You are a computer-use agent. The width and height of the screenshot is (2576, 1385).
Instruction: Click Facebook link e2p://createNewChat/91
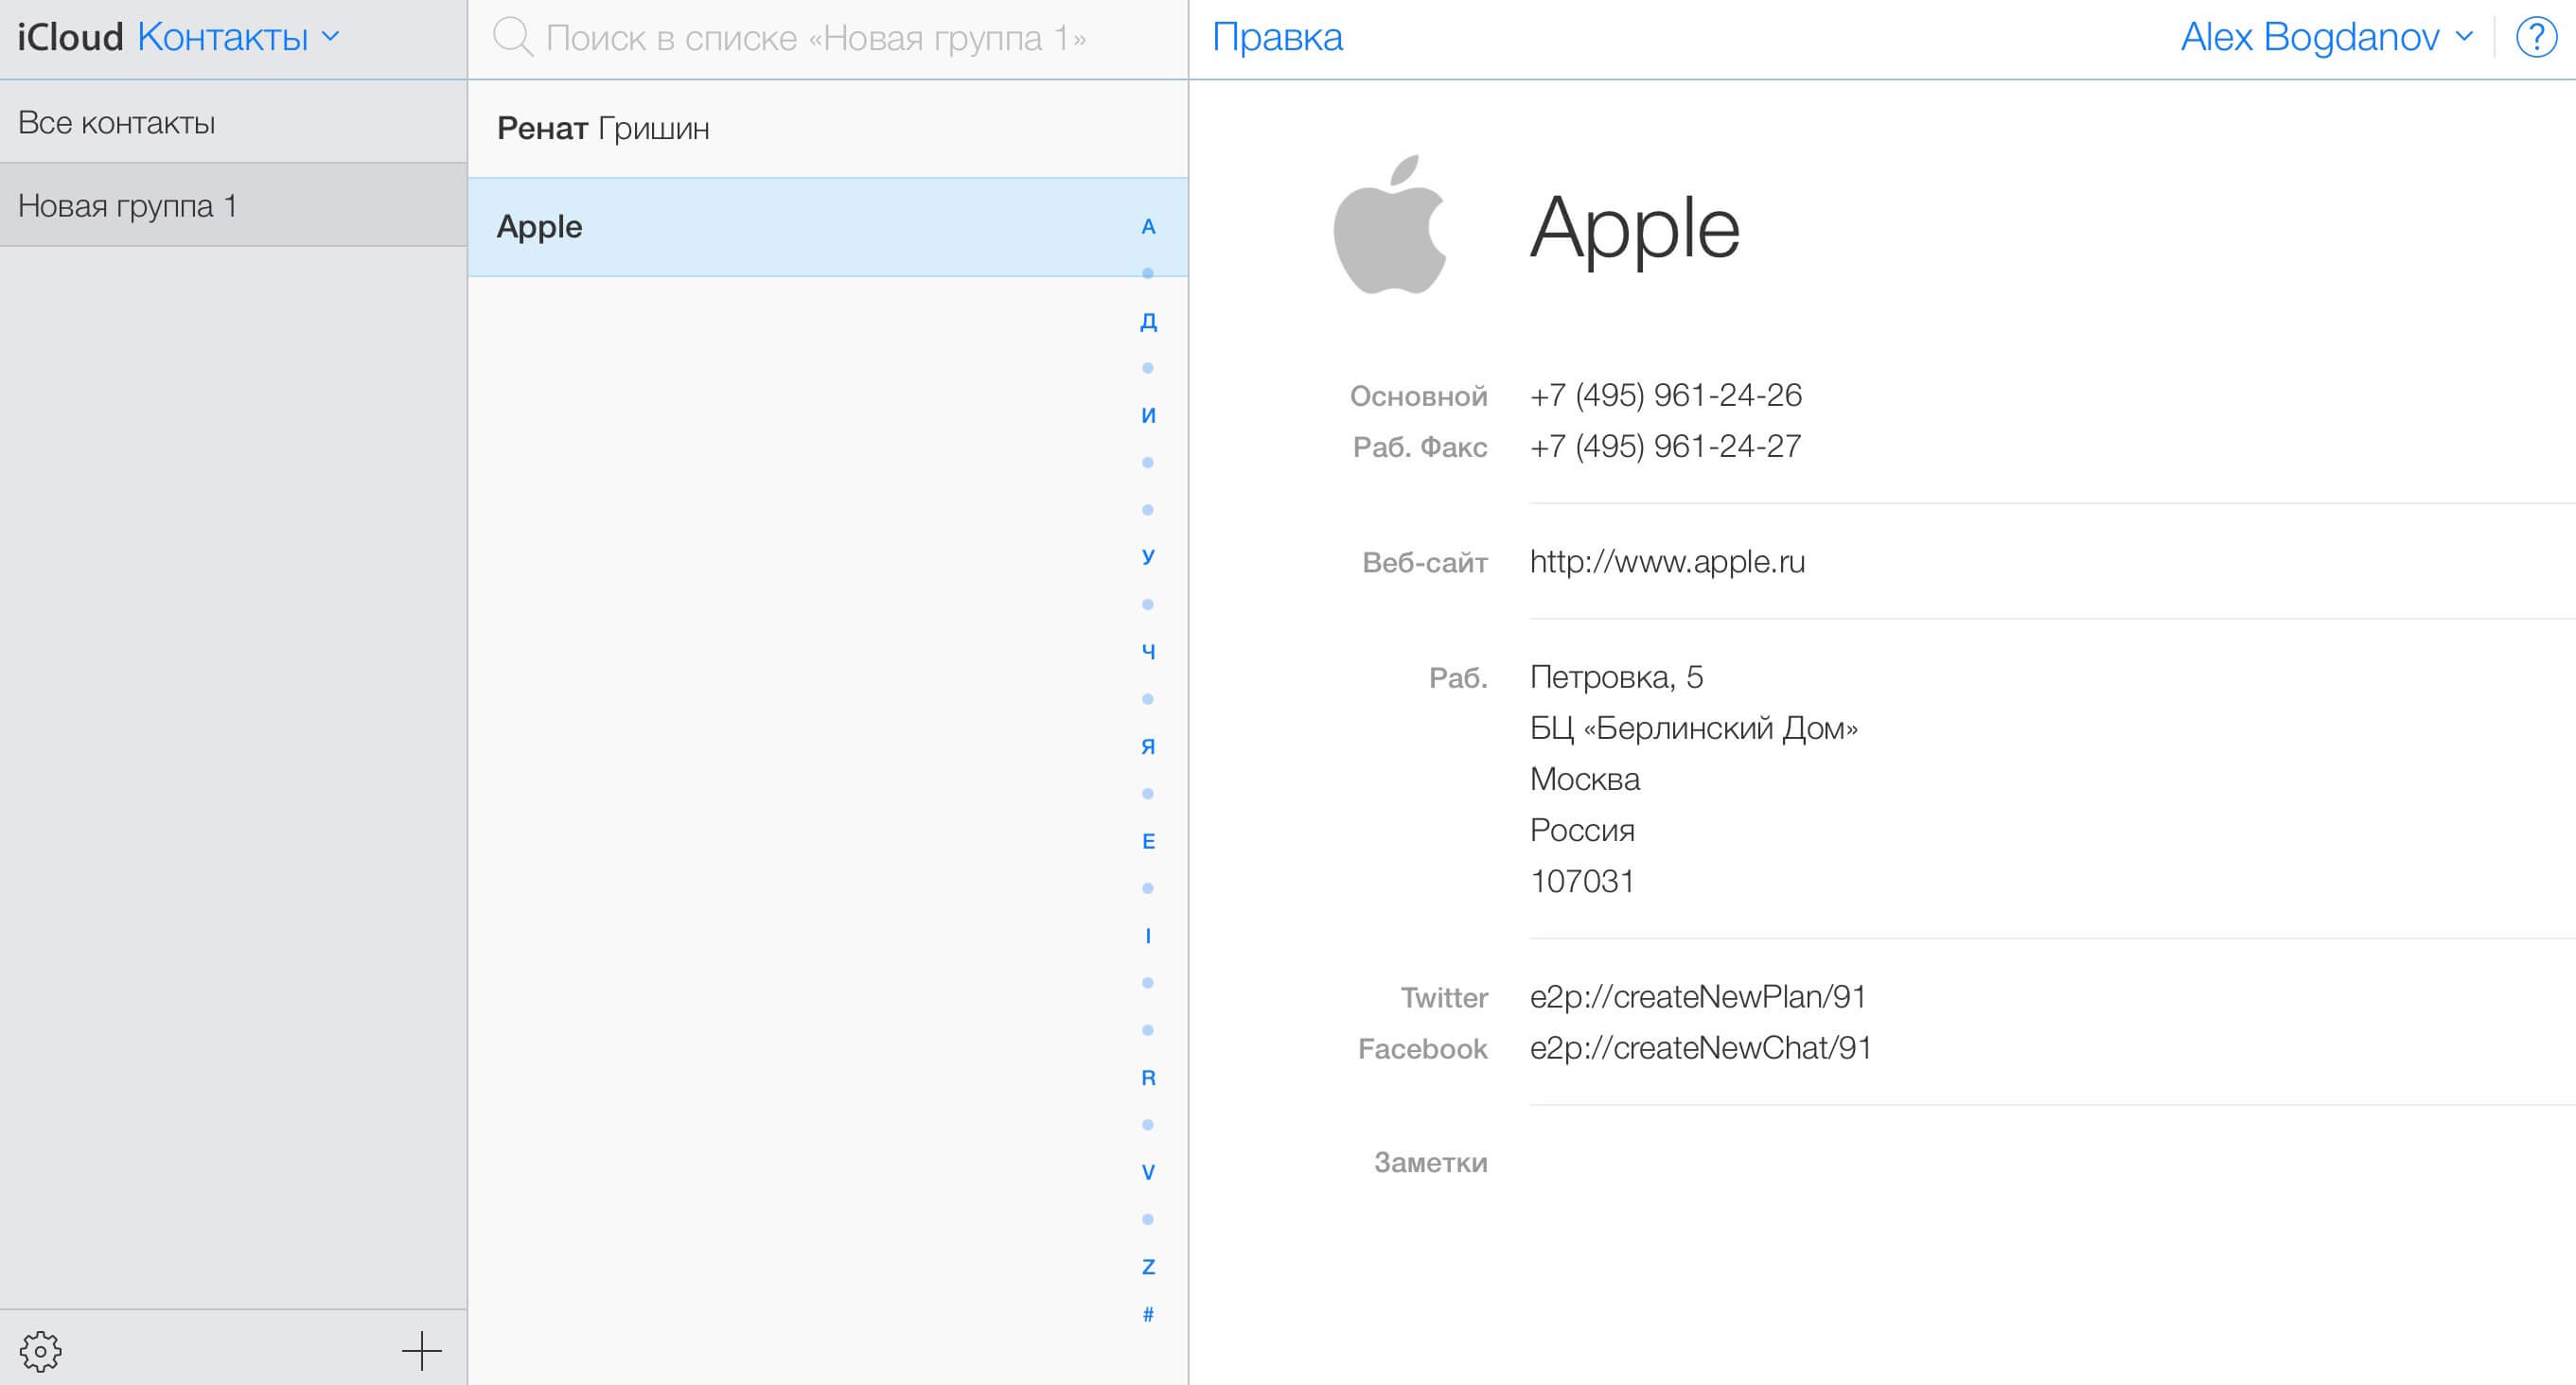coord(1700,1048)
